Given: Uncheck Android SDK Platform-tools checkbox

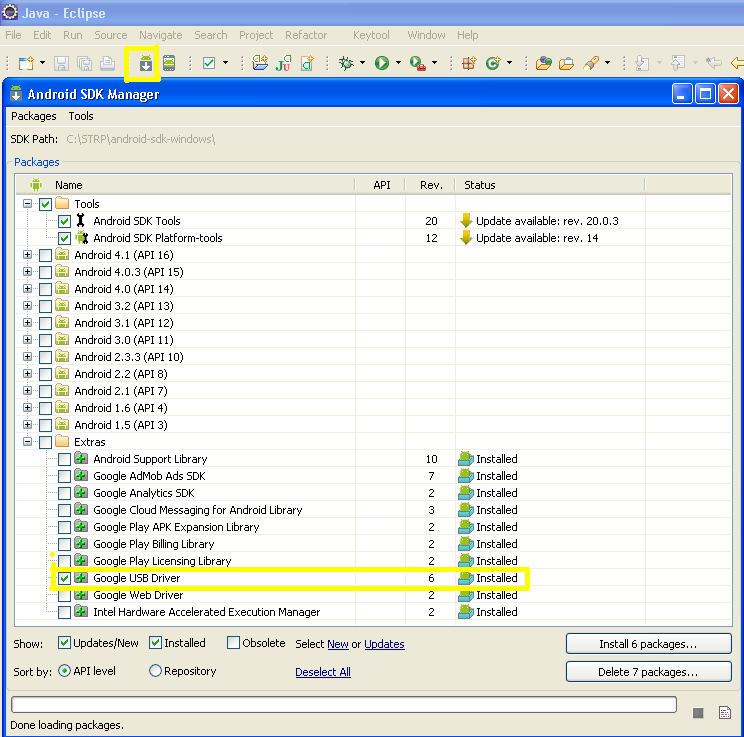Looking at the screenshot, I should point(65,238).
